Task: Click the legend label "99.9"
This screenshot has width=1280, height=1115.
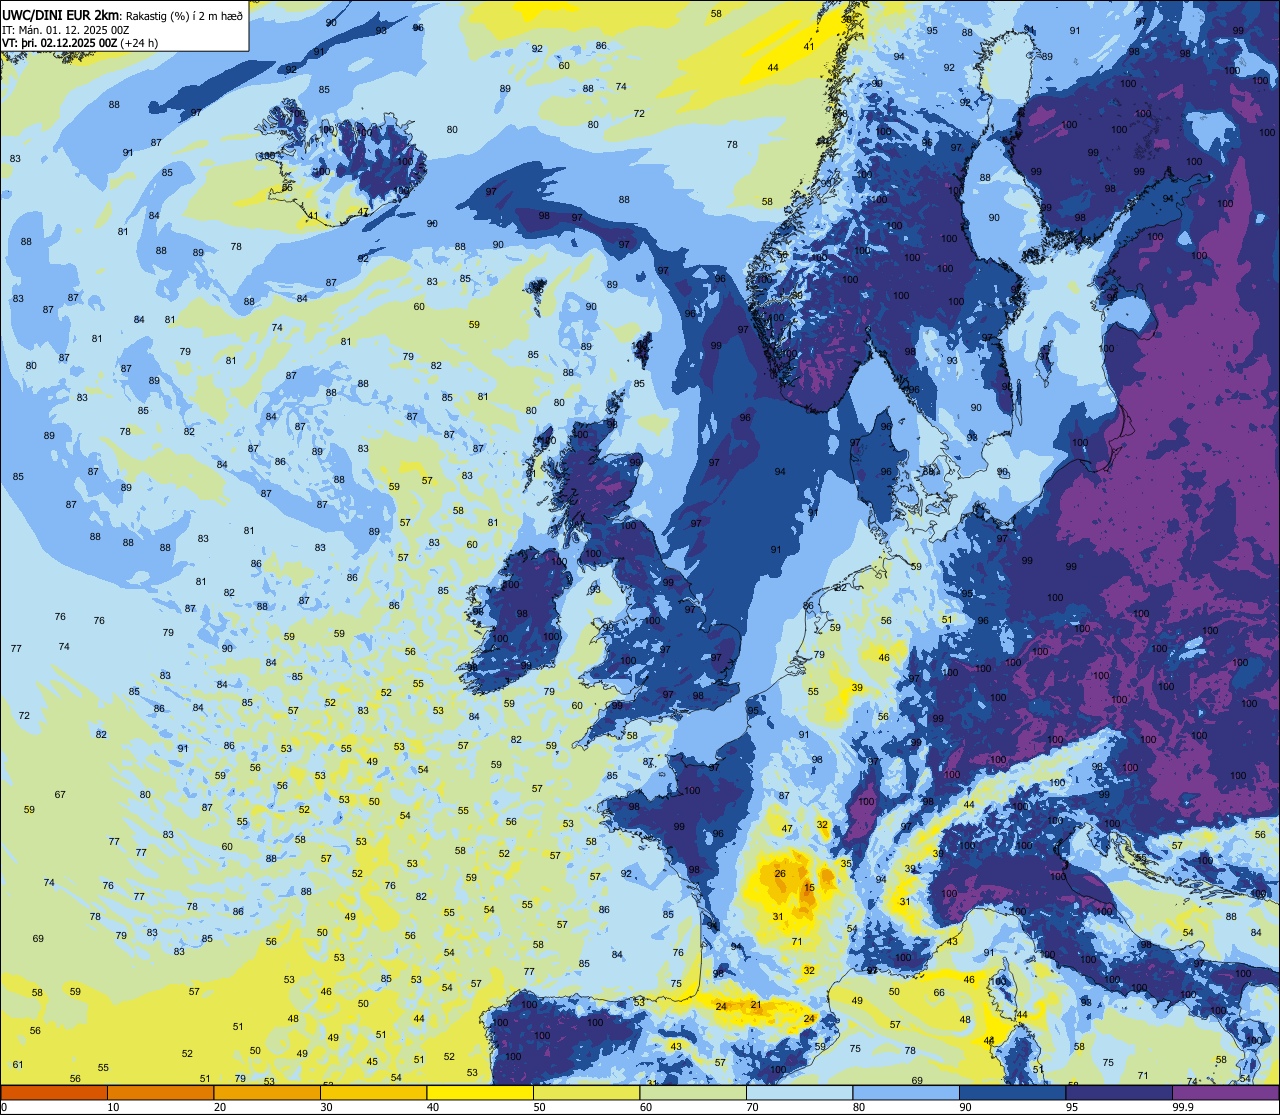Action: coord(1183,1107)
